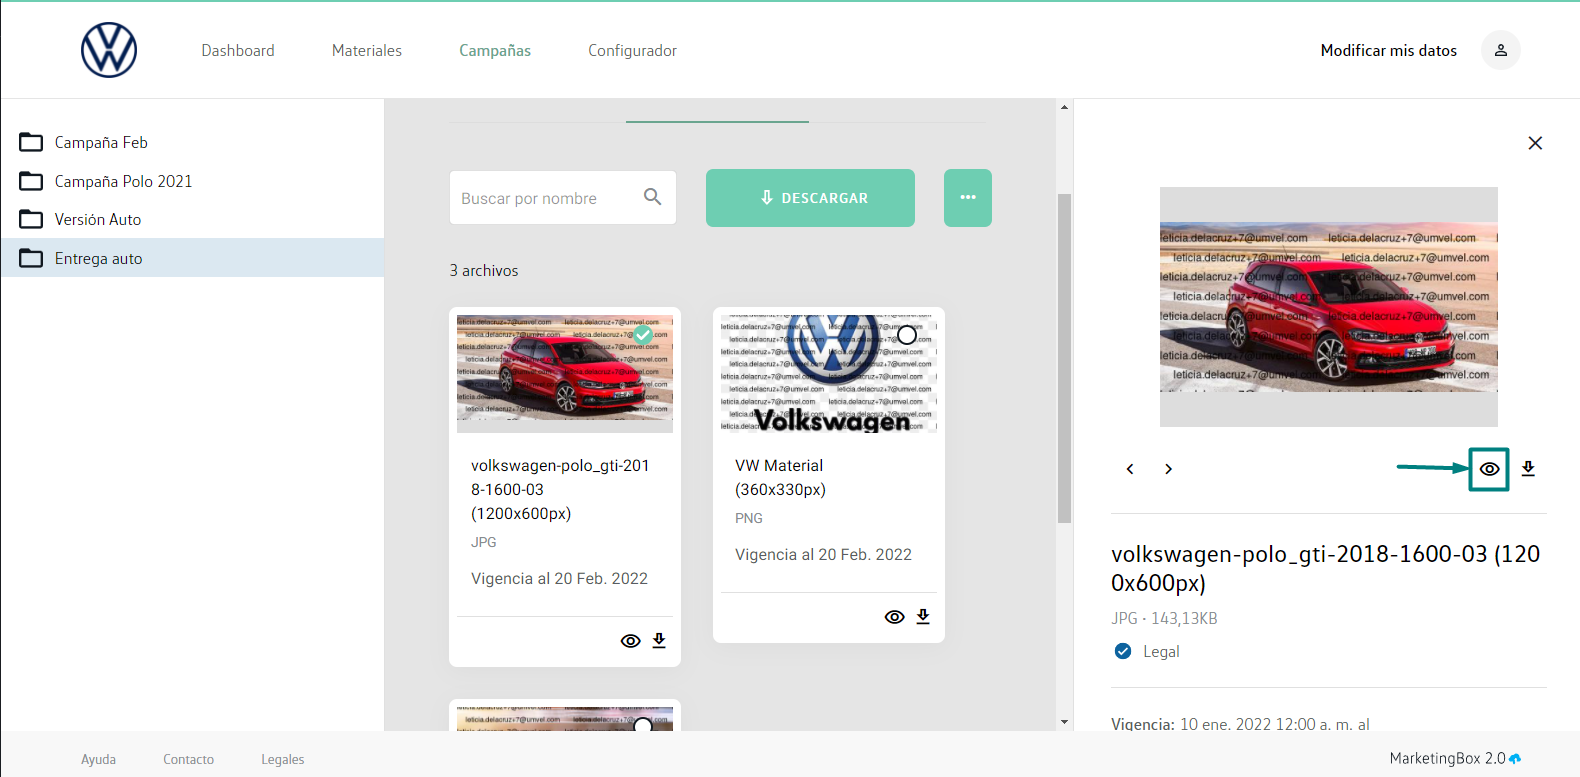This screenshot has height=777, width=1580.
Task: Click 'JPG · 143,13KB' file info
Action: tap(1164, 618)
